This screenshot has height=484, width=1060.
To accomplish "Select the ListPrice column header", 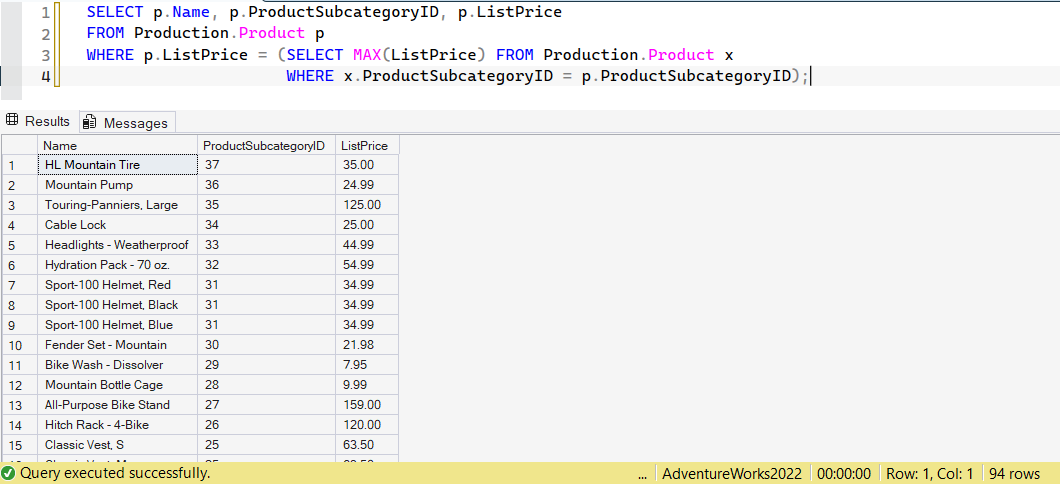I will click(x=367, y=145).
